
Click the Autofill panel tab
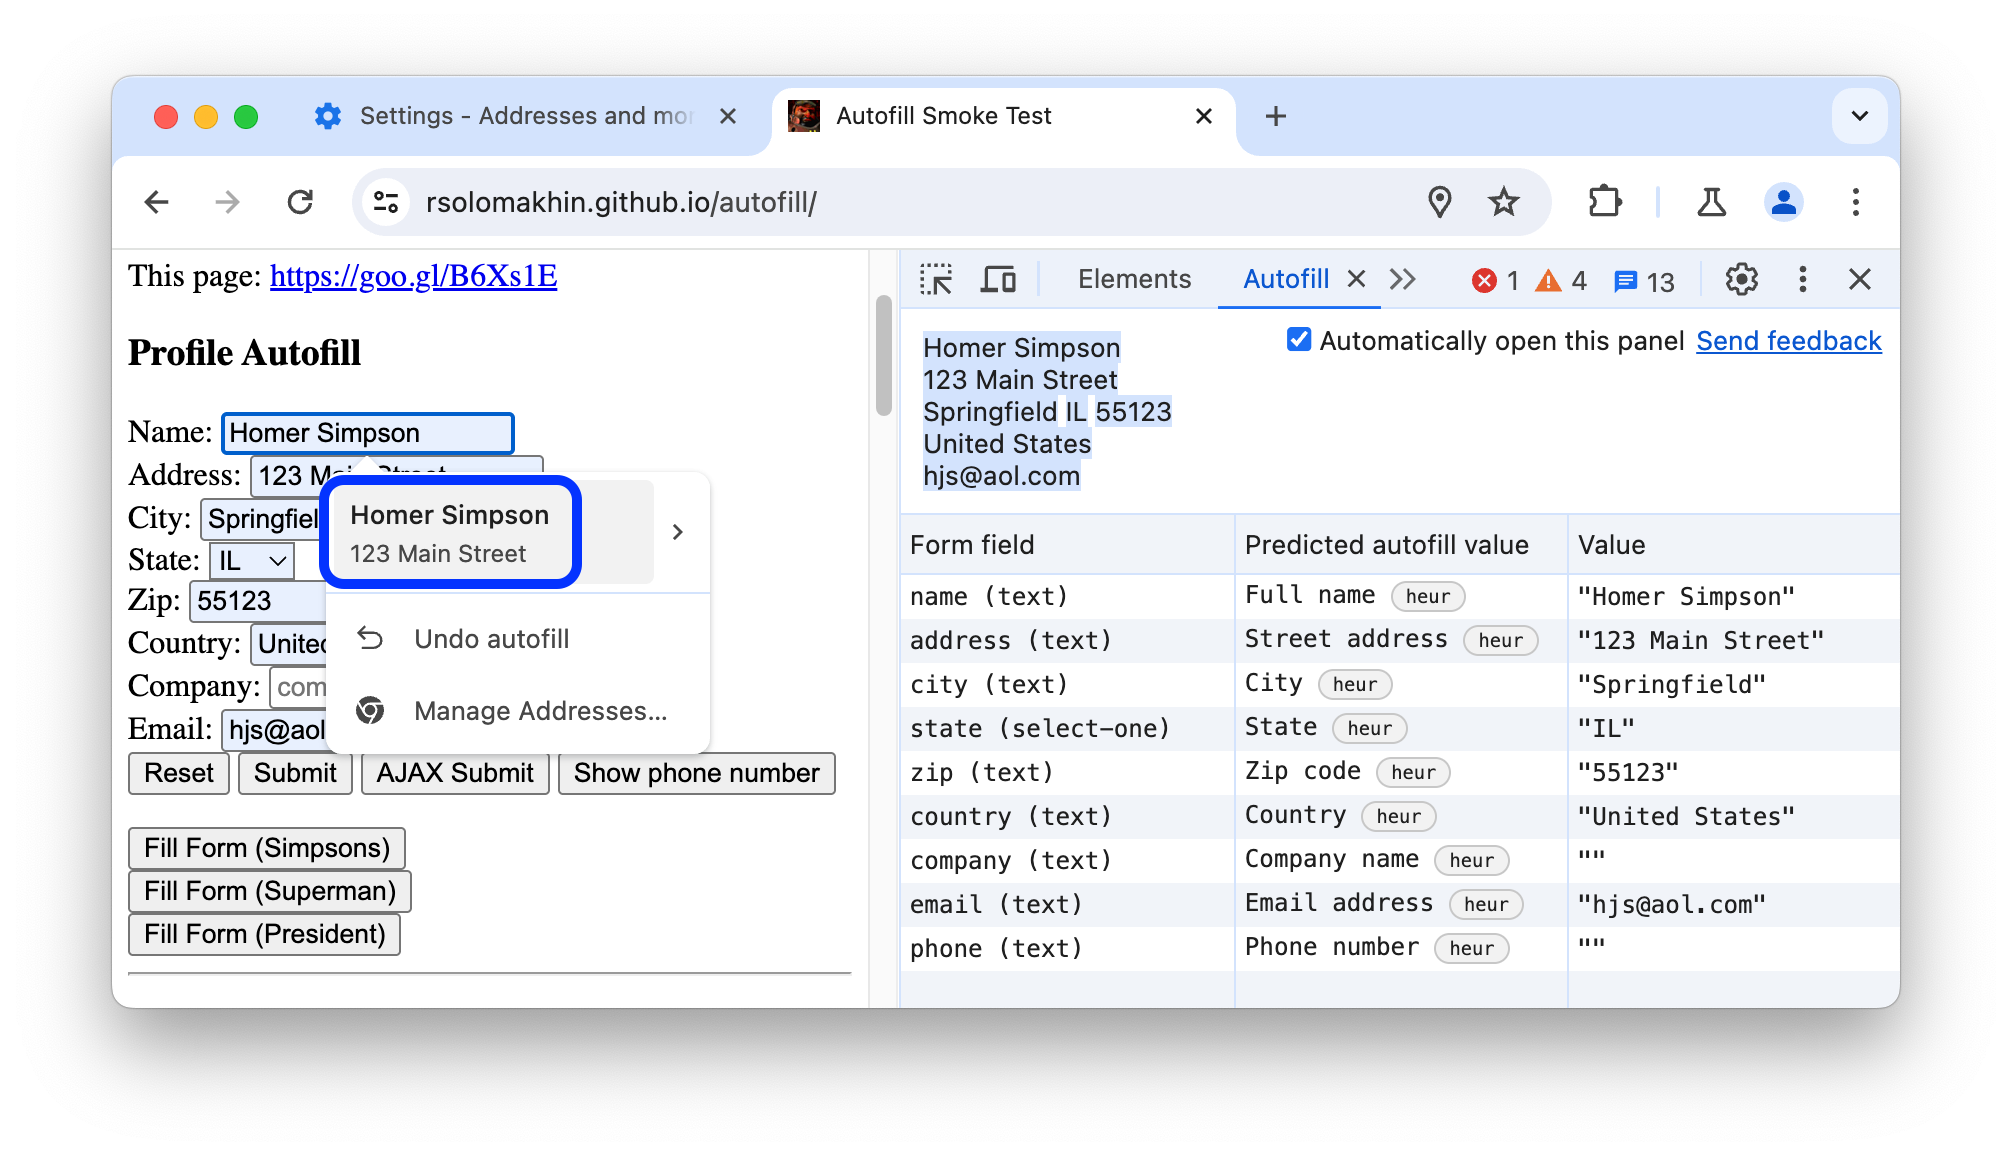coord(1284,278)
